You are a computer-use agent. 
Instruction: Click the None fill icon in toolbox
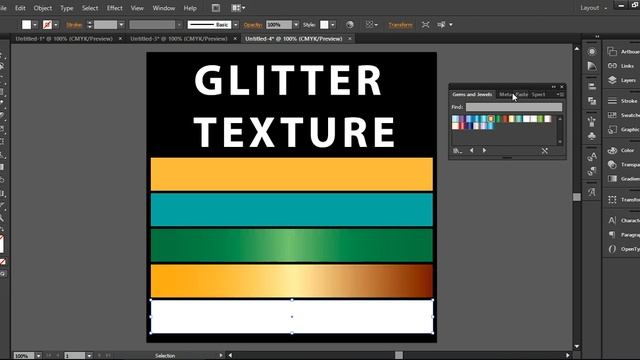[3, 262]
